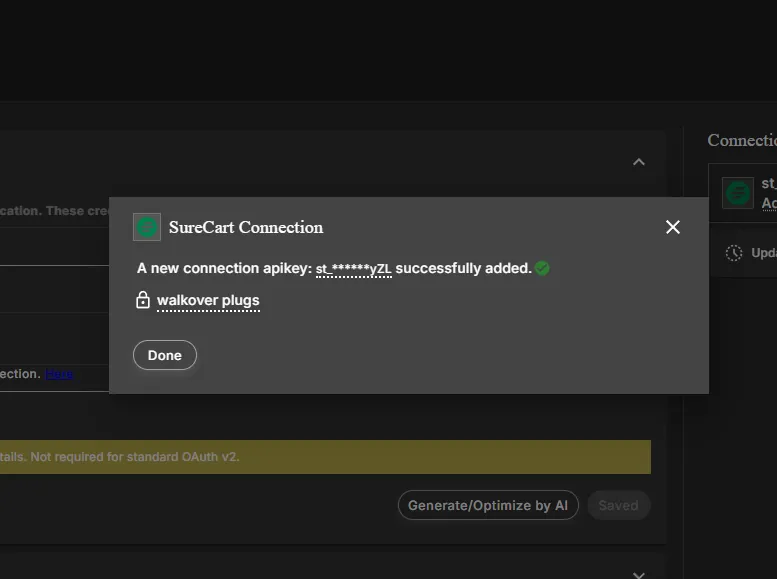Image resolution: width=777 pixels, height=579 pixels.
Task: Click the Saved button
Action: point(618,505)
